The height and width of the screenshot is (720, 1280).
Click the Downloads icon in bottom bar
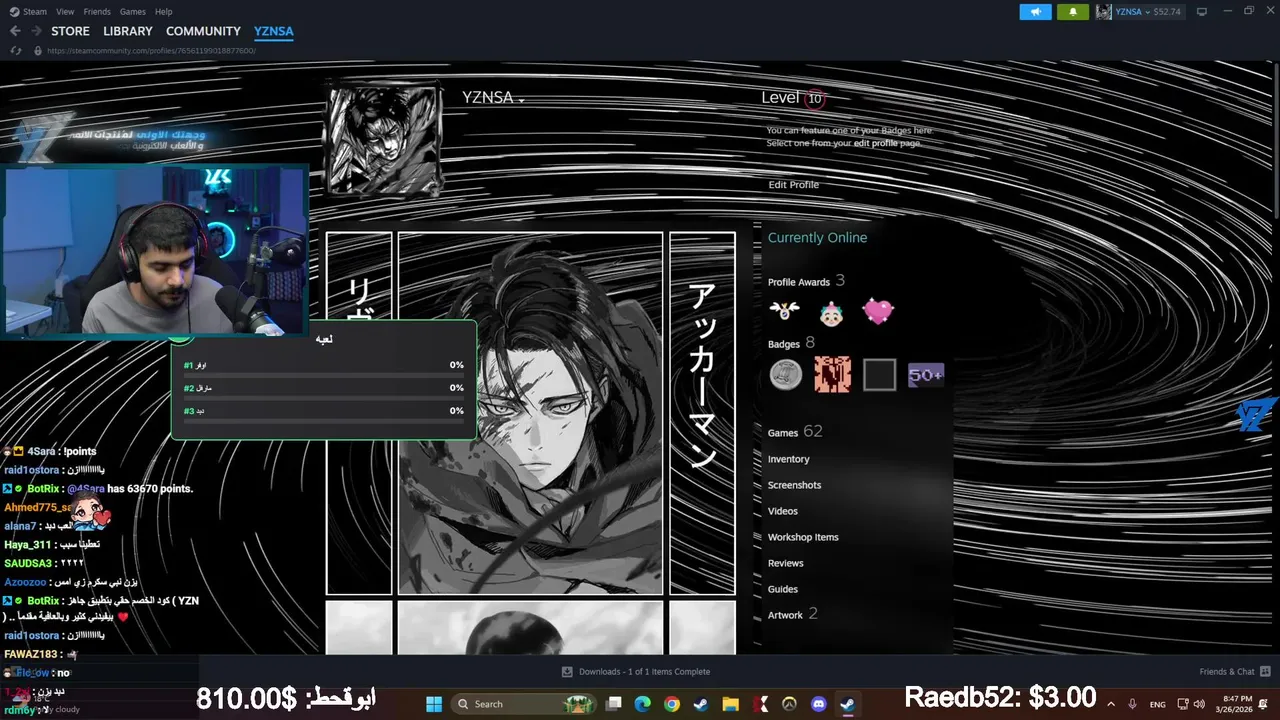(x=567, y=672)
